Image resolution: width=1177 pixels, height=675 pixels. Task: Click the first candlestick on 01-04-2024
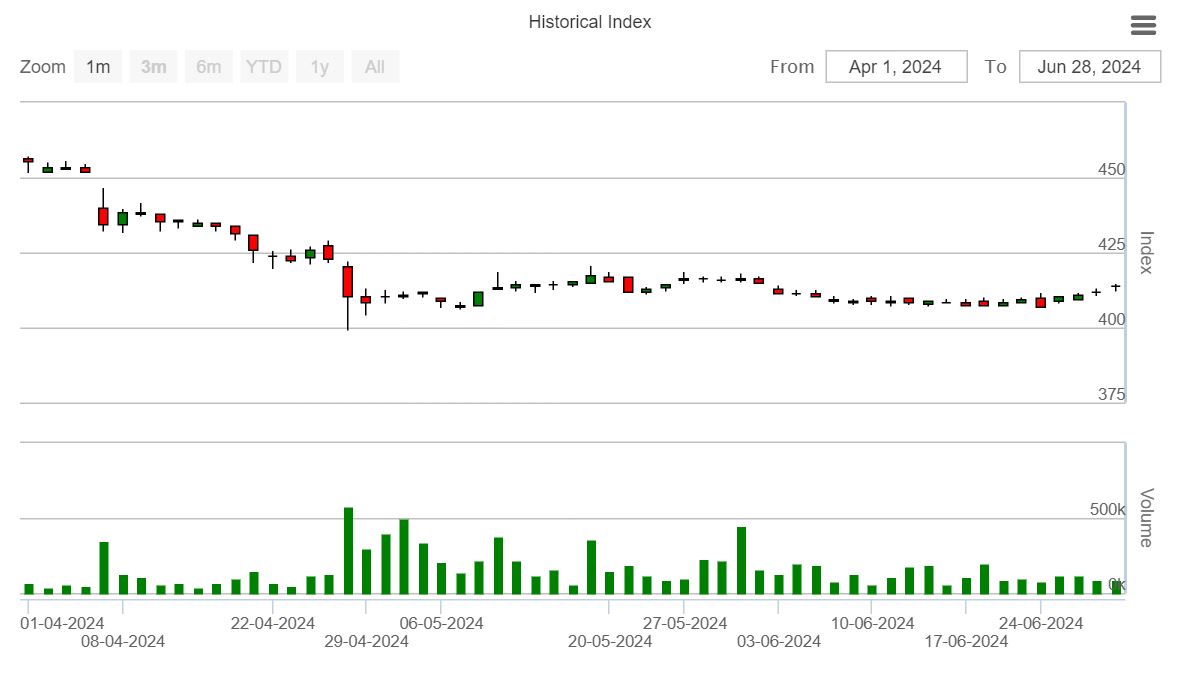coord(28,160)
